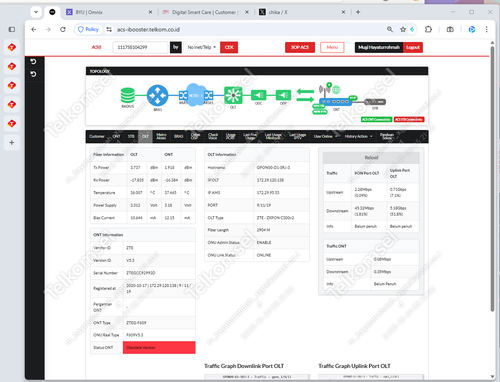Switch to the Digital Smart Care tab
The height and width of the screenshot is (382, 500).
[205, 12]
